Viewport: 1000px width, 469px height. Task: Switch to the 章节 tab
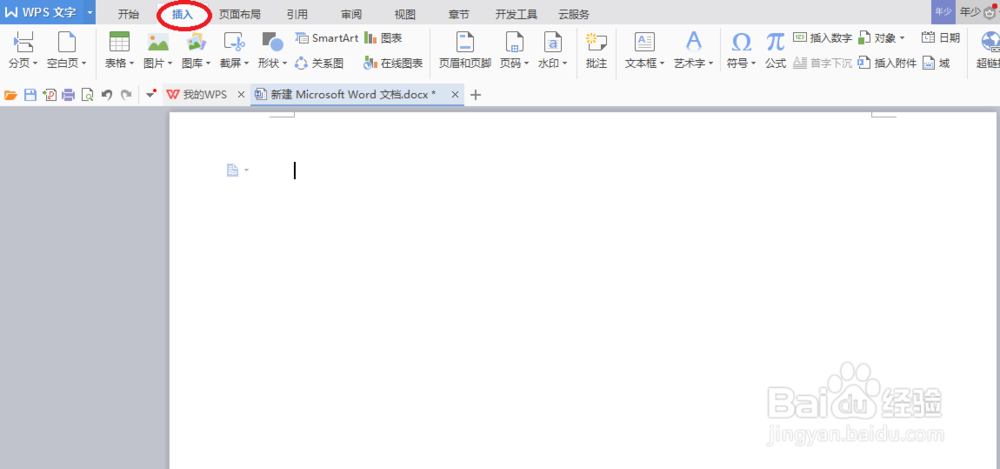pos(459,14)
